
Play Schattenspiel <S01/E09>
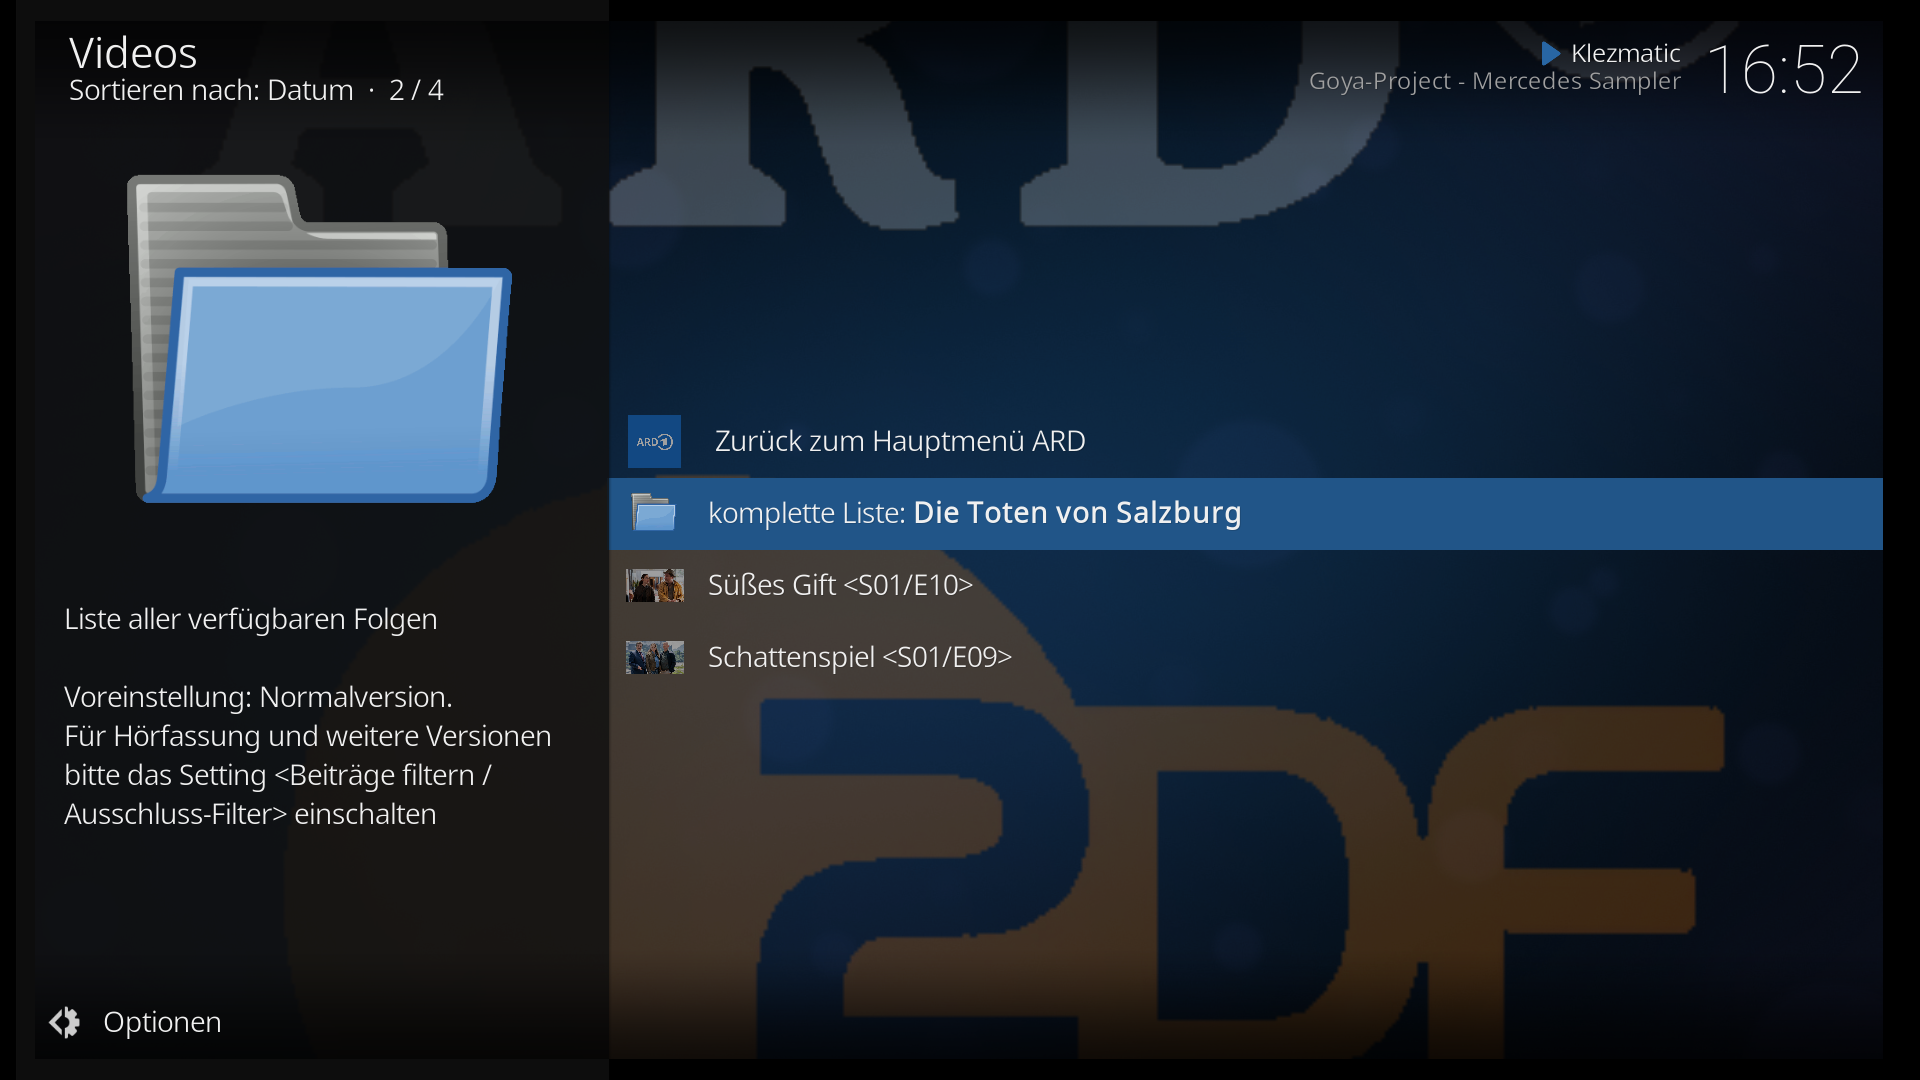pos(1245,657)
